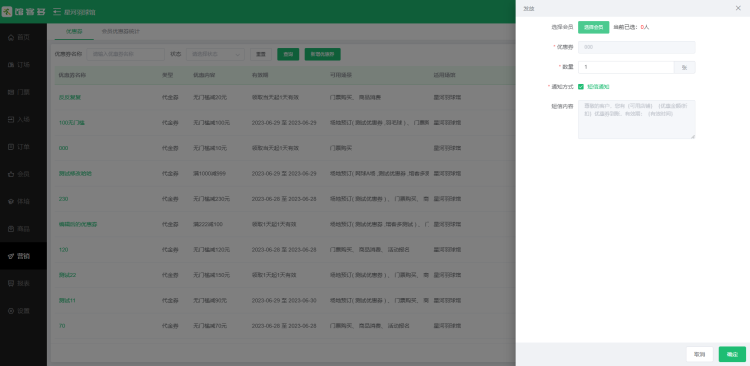Click the 可用场景 column header
The image size is (750, 366).
click(341, 75)
